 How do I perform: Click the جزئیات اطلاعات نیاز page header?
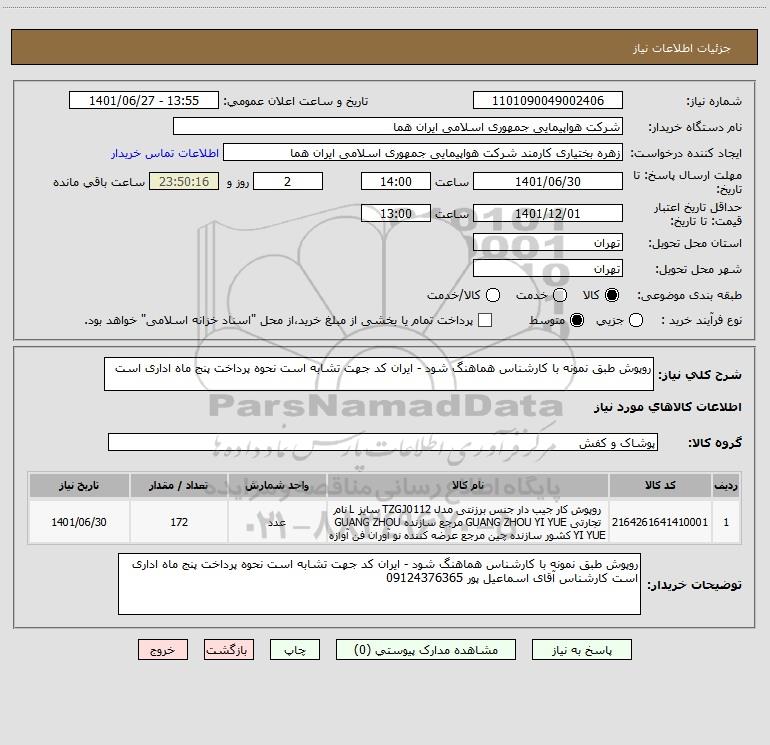coord(682,48)
